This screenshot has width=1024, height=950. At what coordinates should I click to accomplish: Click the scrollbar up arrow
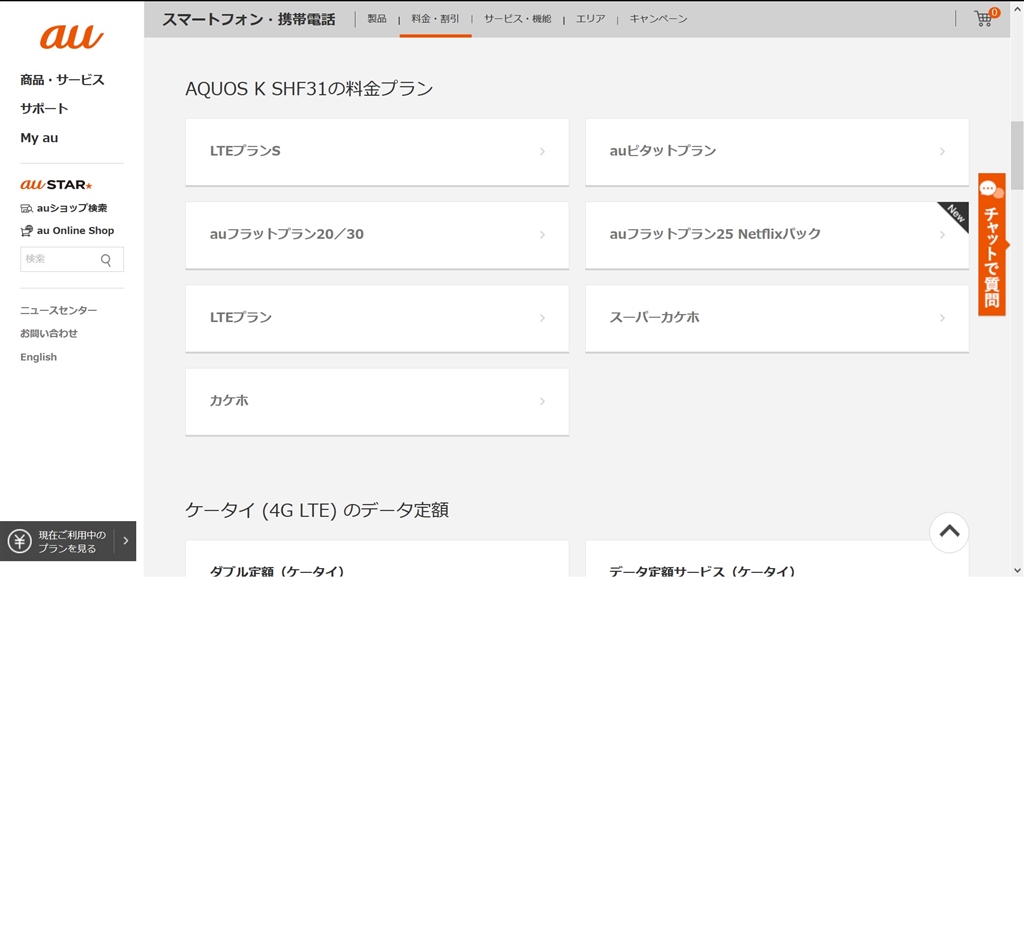1017,8
